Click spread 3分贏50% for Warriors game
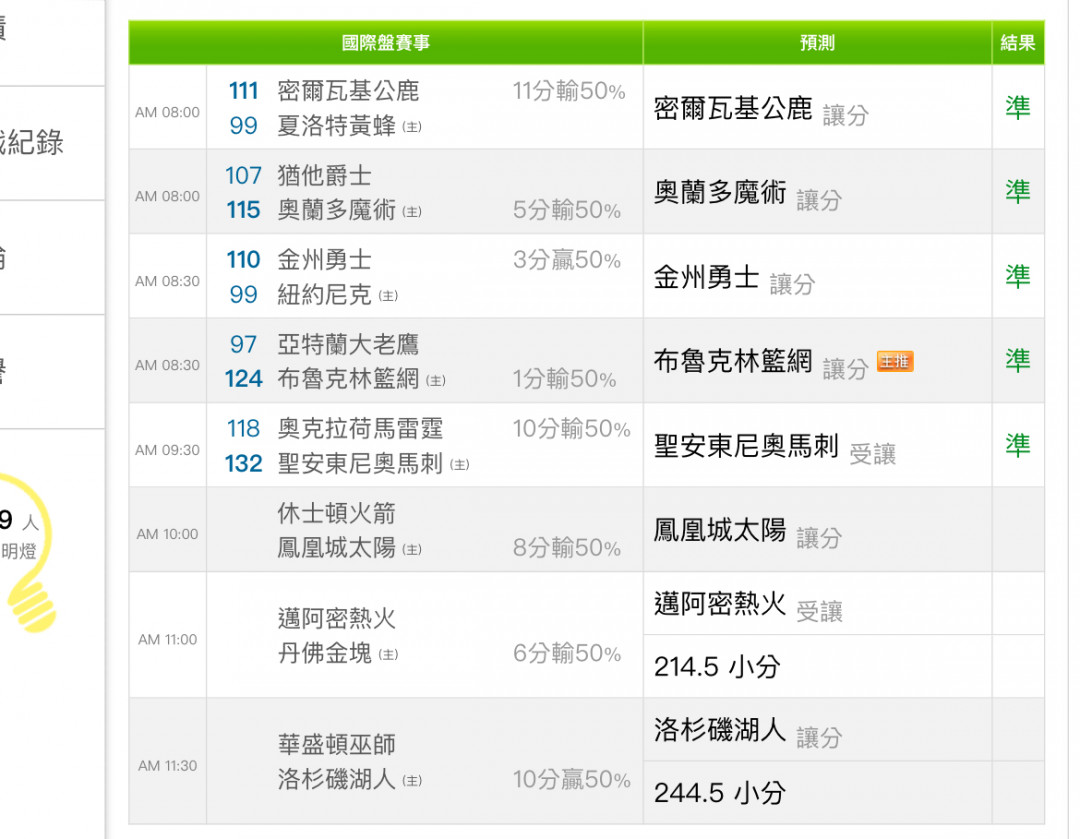 567,260
